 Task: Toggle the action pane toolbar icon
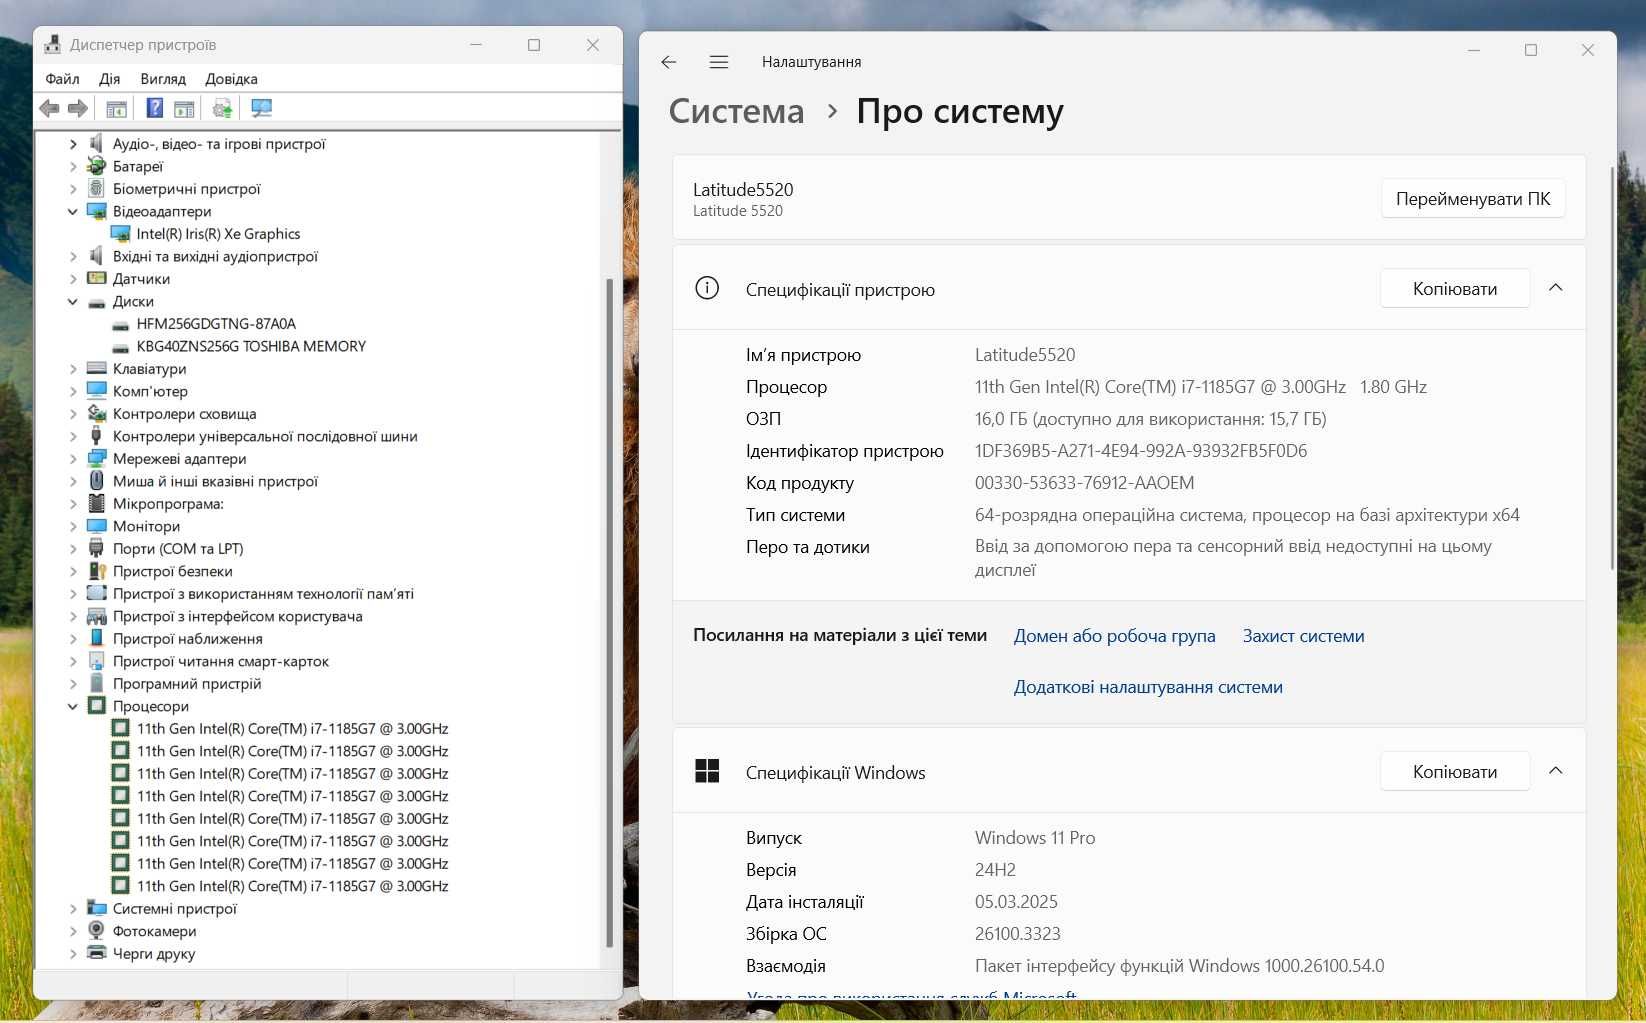[x=184, y=108]
